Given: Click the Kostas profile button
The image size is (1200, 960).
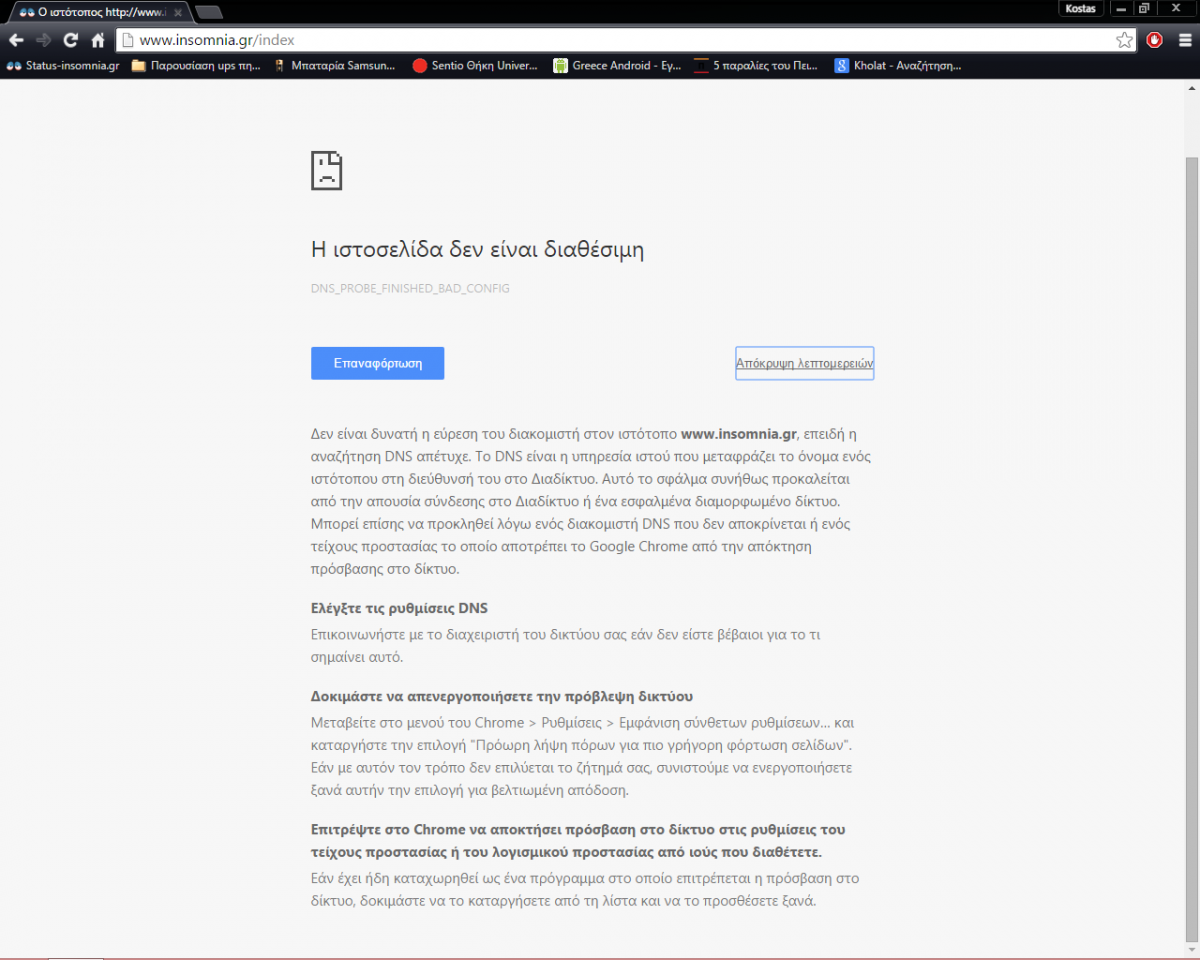Looking at the screenshot, I should tap(1082, 8).
